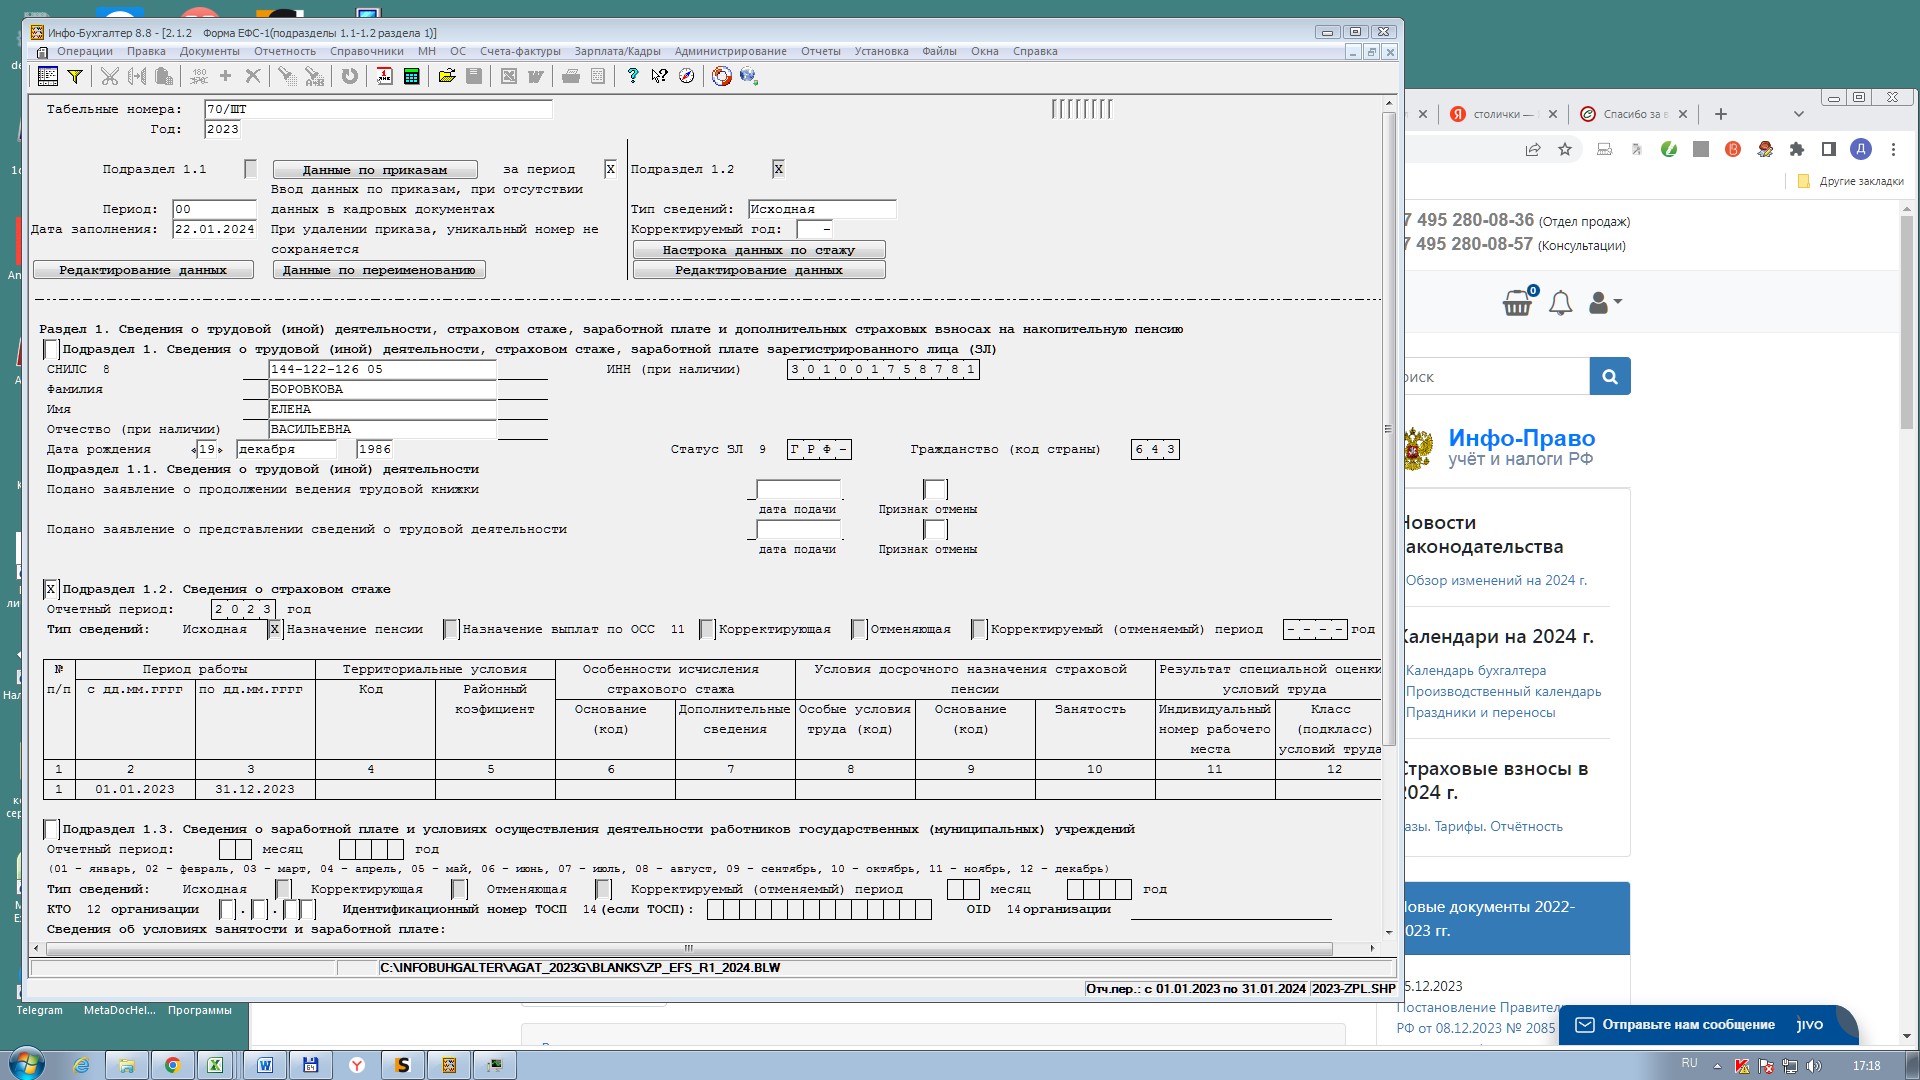Click 'Настрока данных по стажу' button

(759, 250)
